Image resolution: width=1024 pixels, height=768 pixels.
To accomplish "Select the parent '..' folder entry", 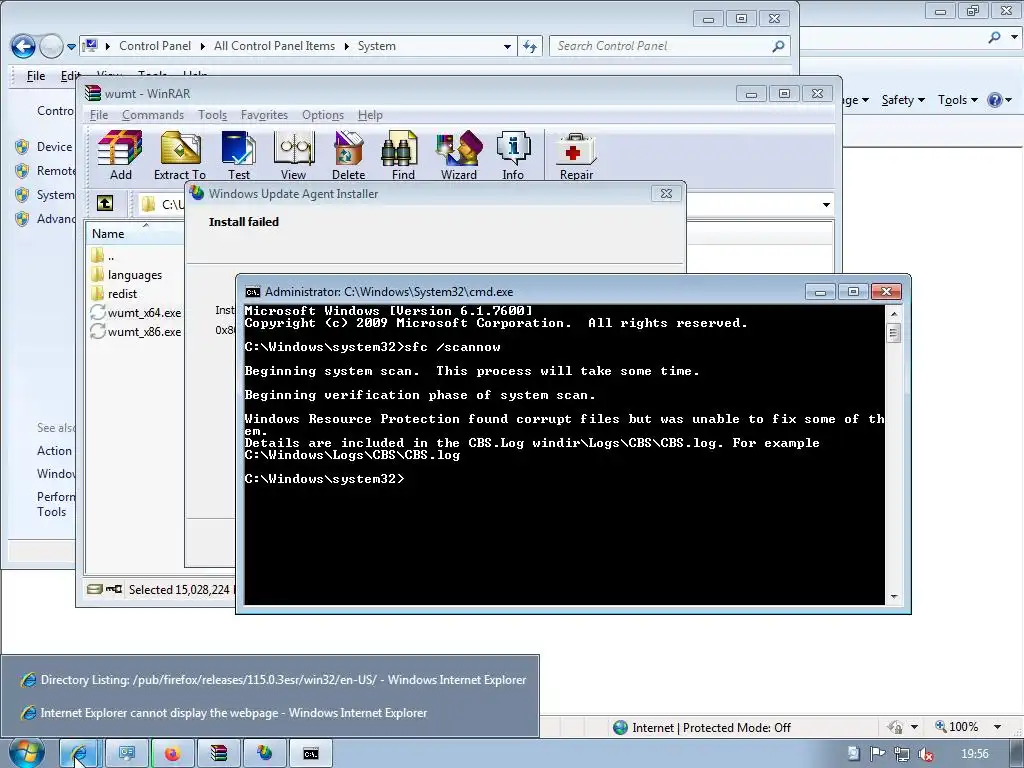I will (x=103, y=256).
